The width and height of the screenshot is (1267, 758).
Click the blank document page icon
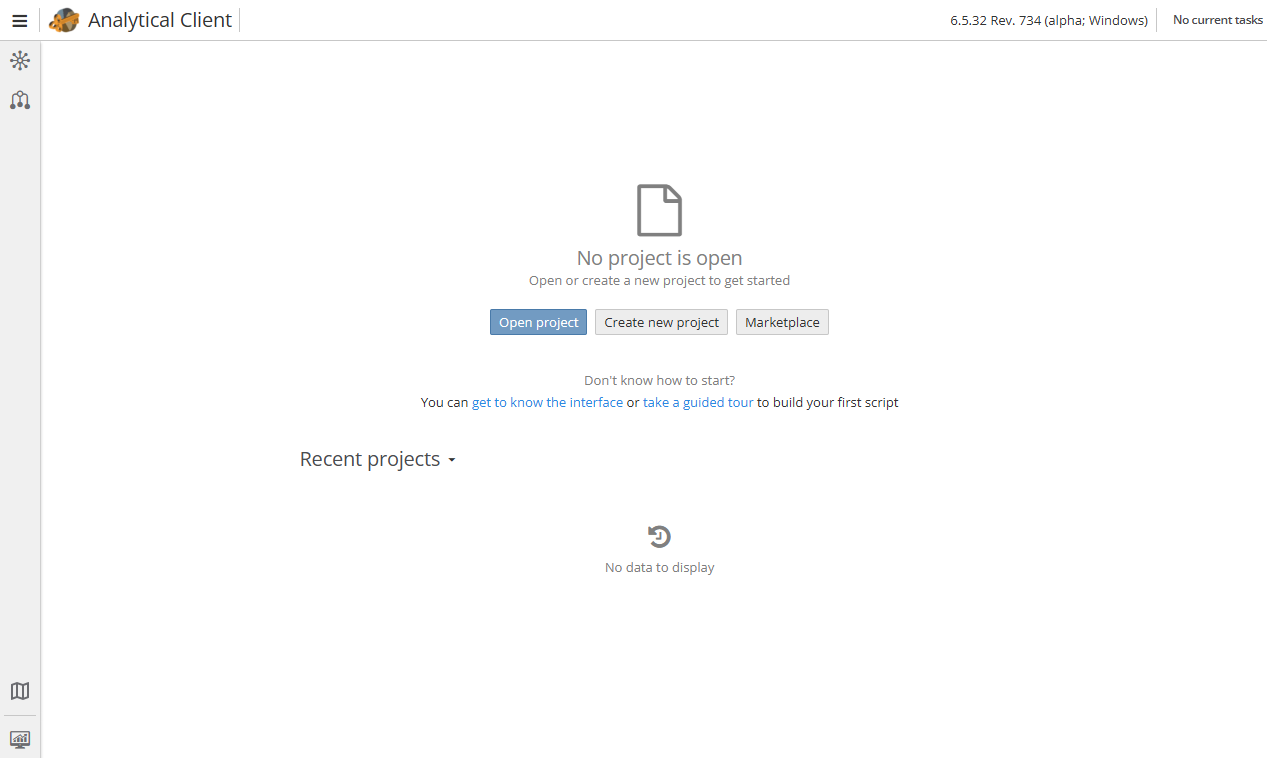click(x=659, y=210)
